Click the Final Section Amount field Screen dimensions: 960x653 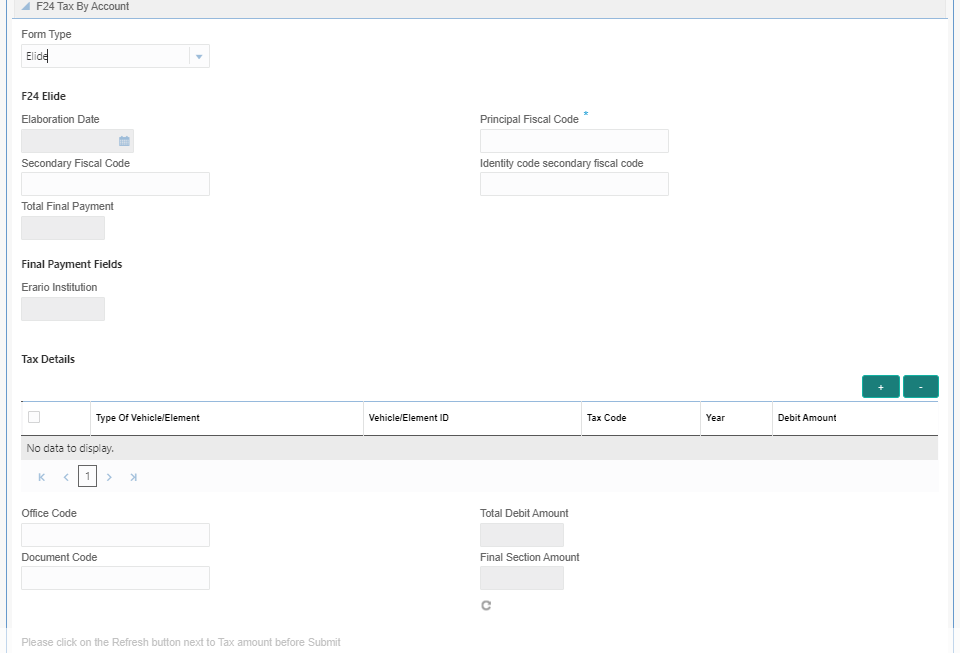(522, 578)
